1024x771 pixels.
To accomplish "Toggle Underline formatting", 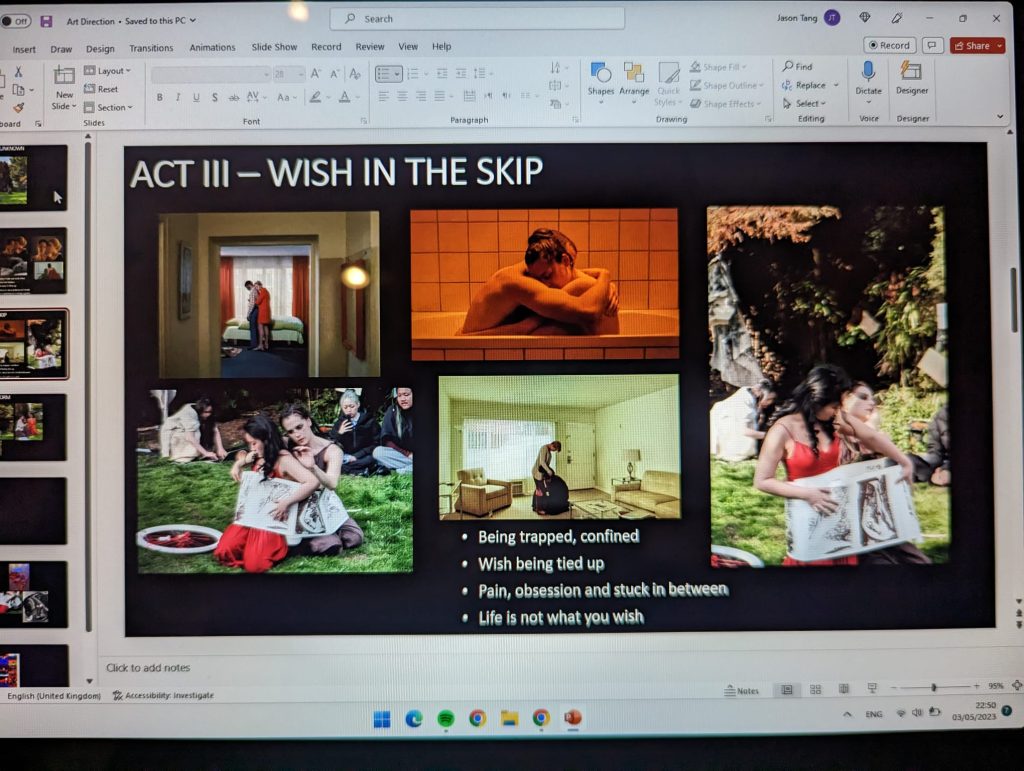I will (x=196, y=97).
